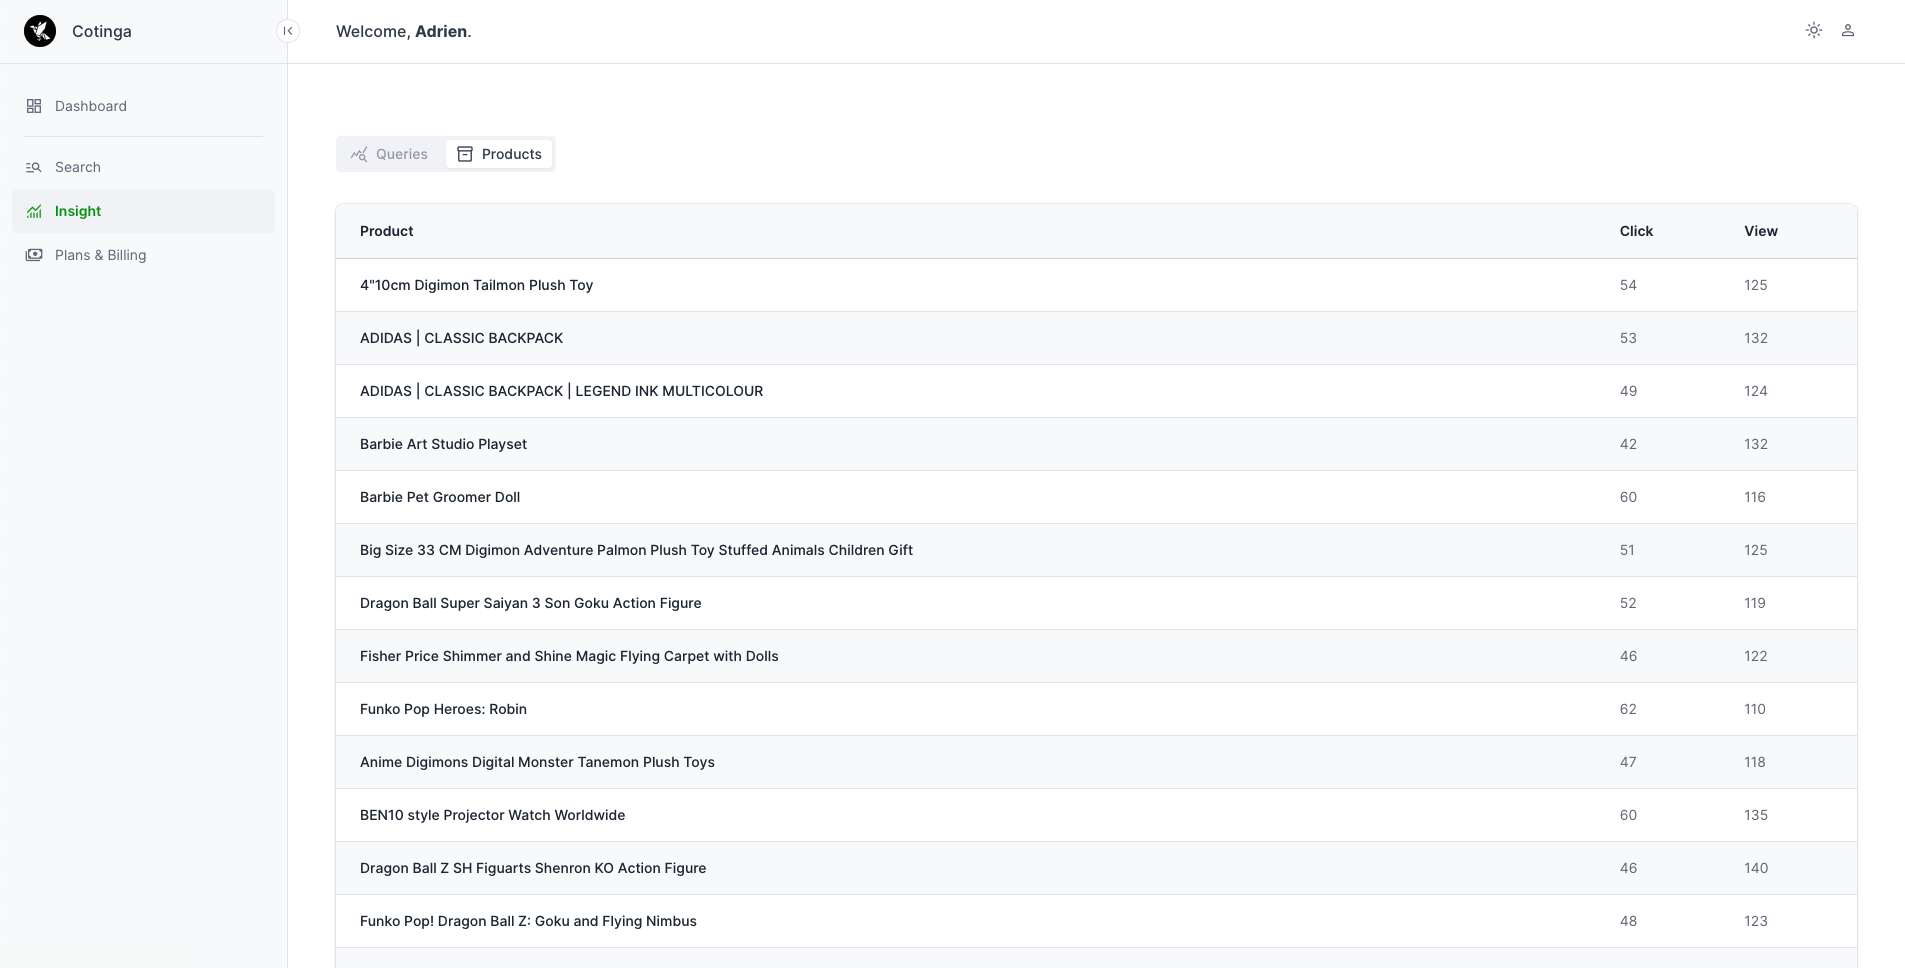
Task: Sort by the View column header
Action: (1761, 231)
